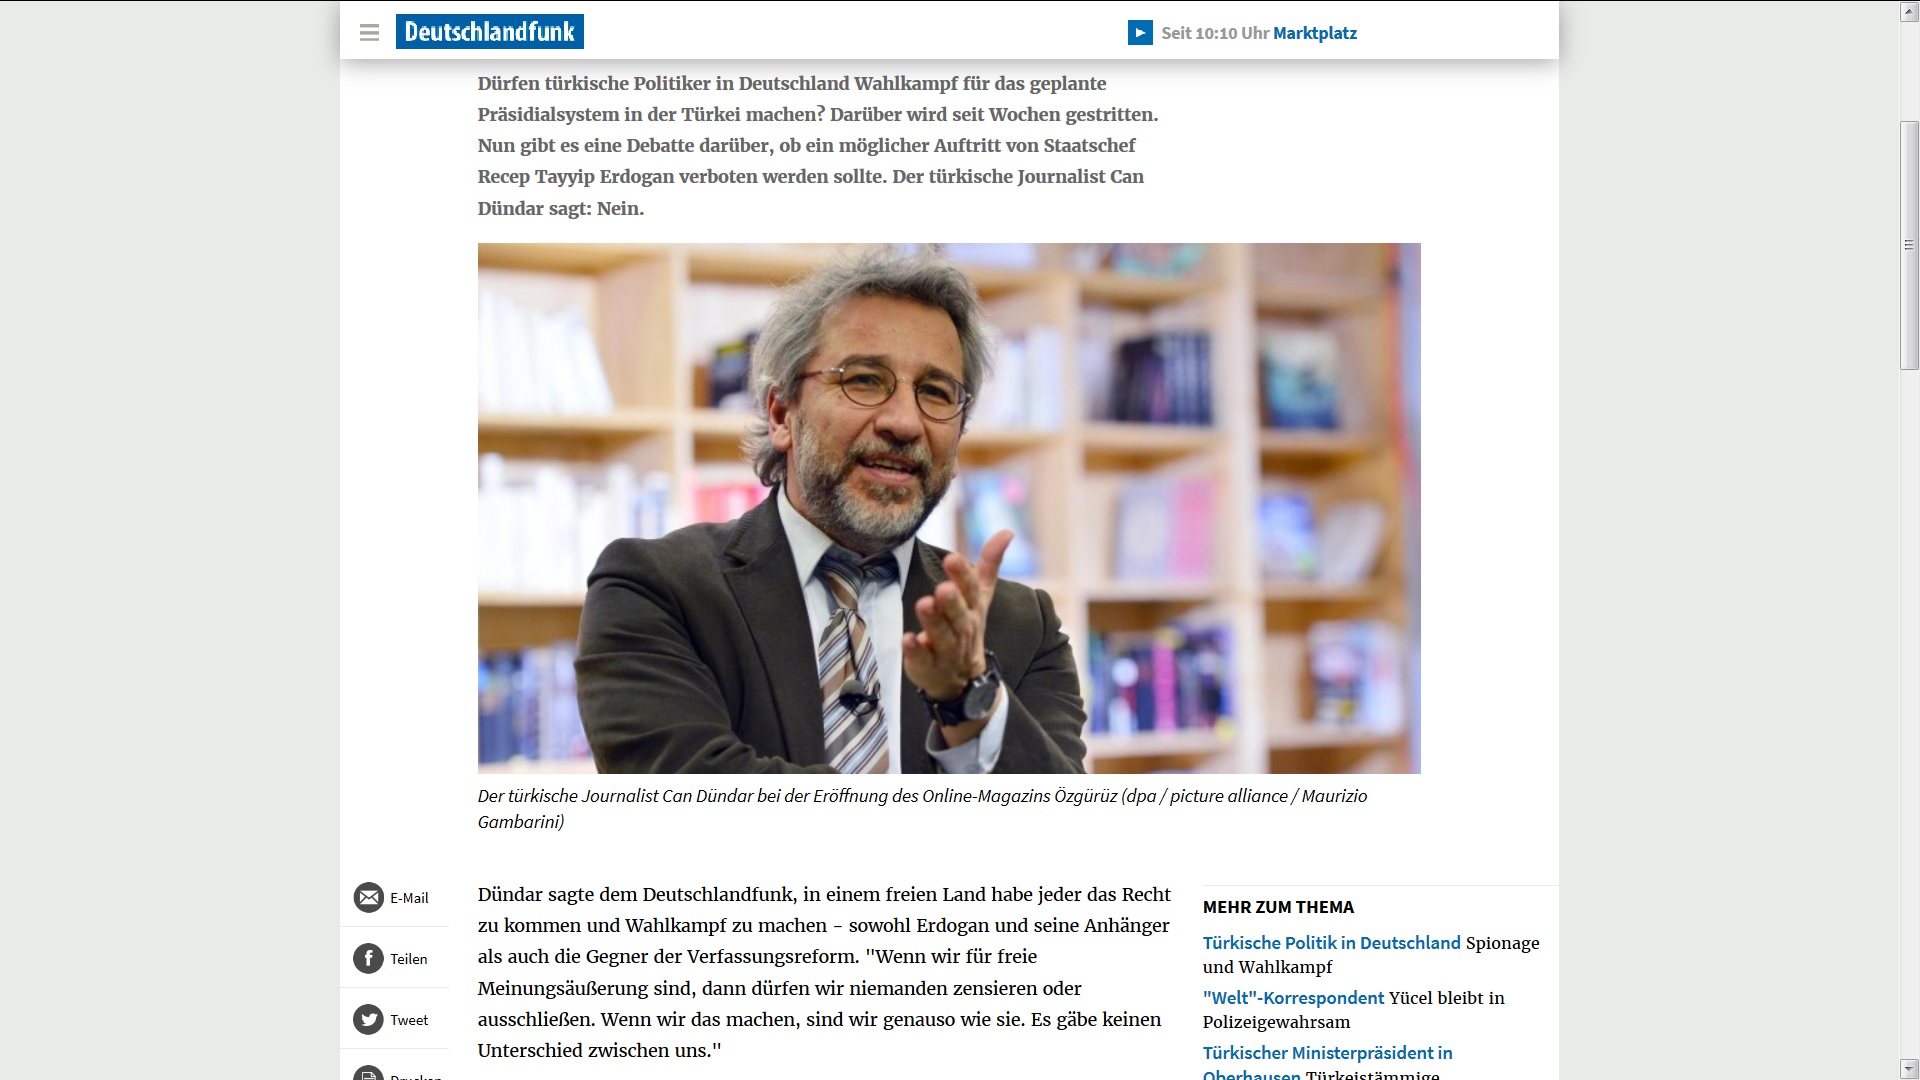Click the Can Dündar article photo
The height and width of the screenshot is (1080, 1920).
pyautogui.click(x=949, y=508)
